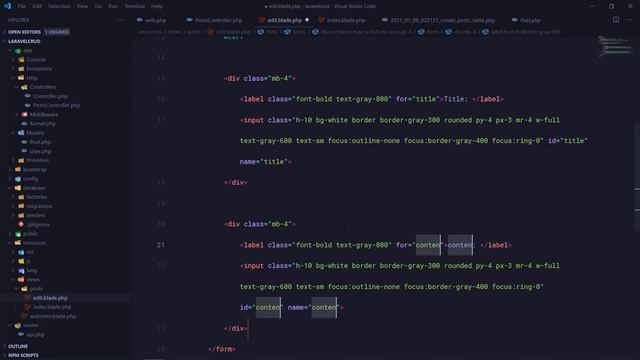The height and width of the screenshot is (360, 640).
Task: Click the unsaved dot on edit.blade.php tab
Action: tap(307, 20)
